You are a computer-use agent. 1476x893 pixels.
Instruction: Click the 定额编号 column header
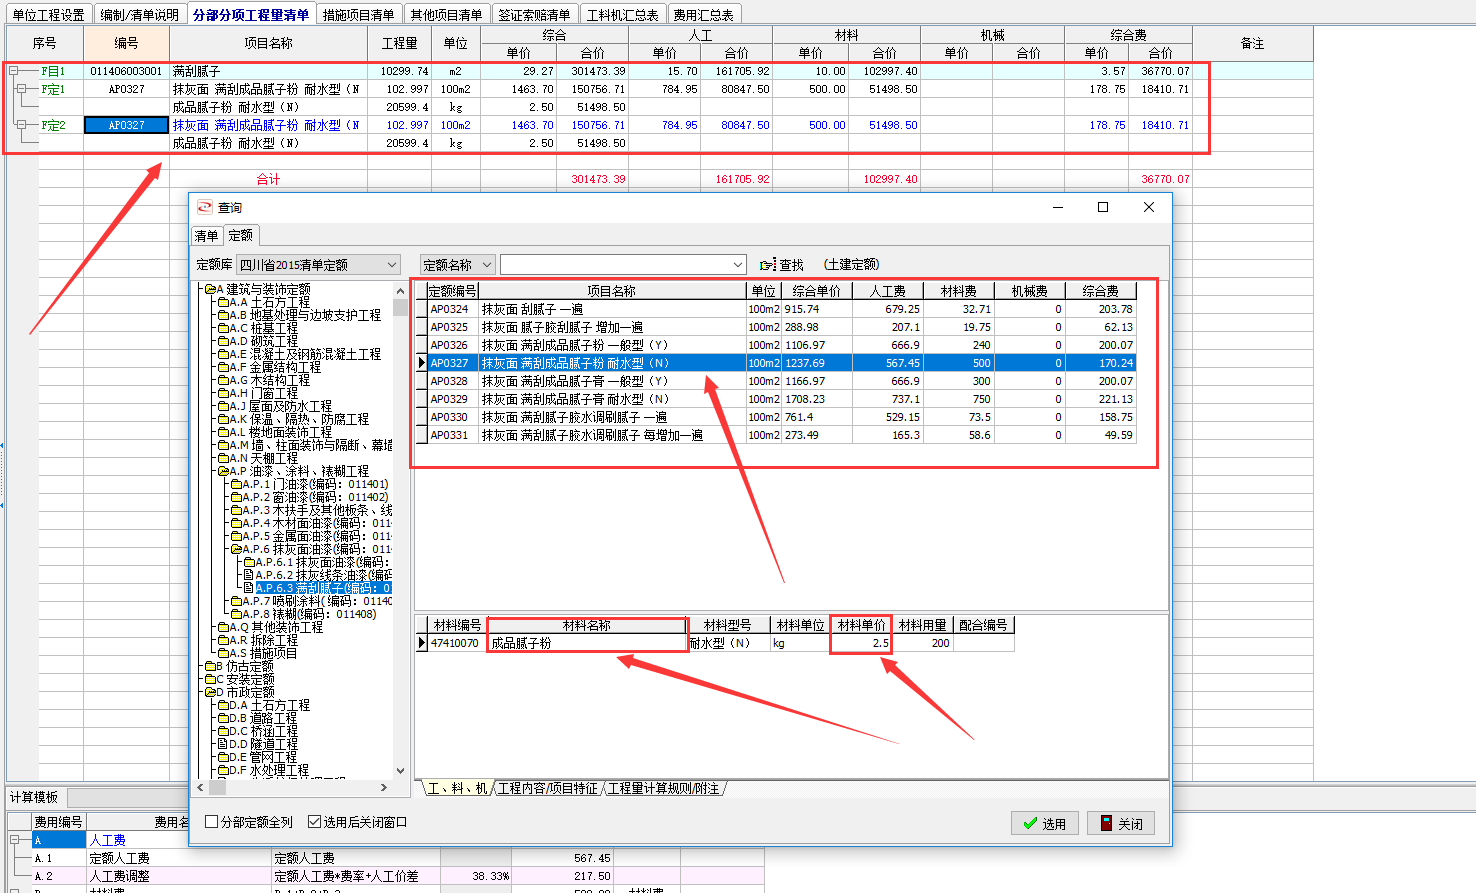(x=452, y=291)
